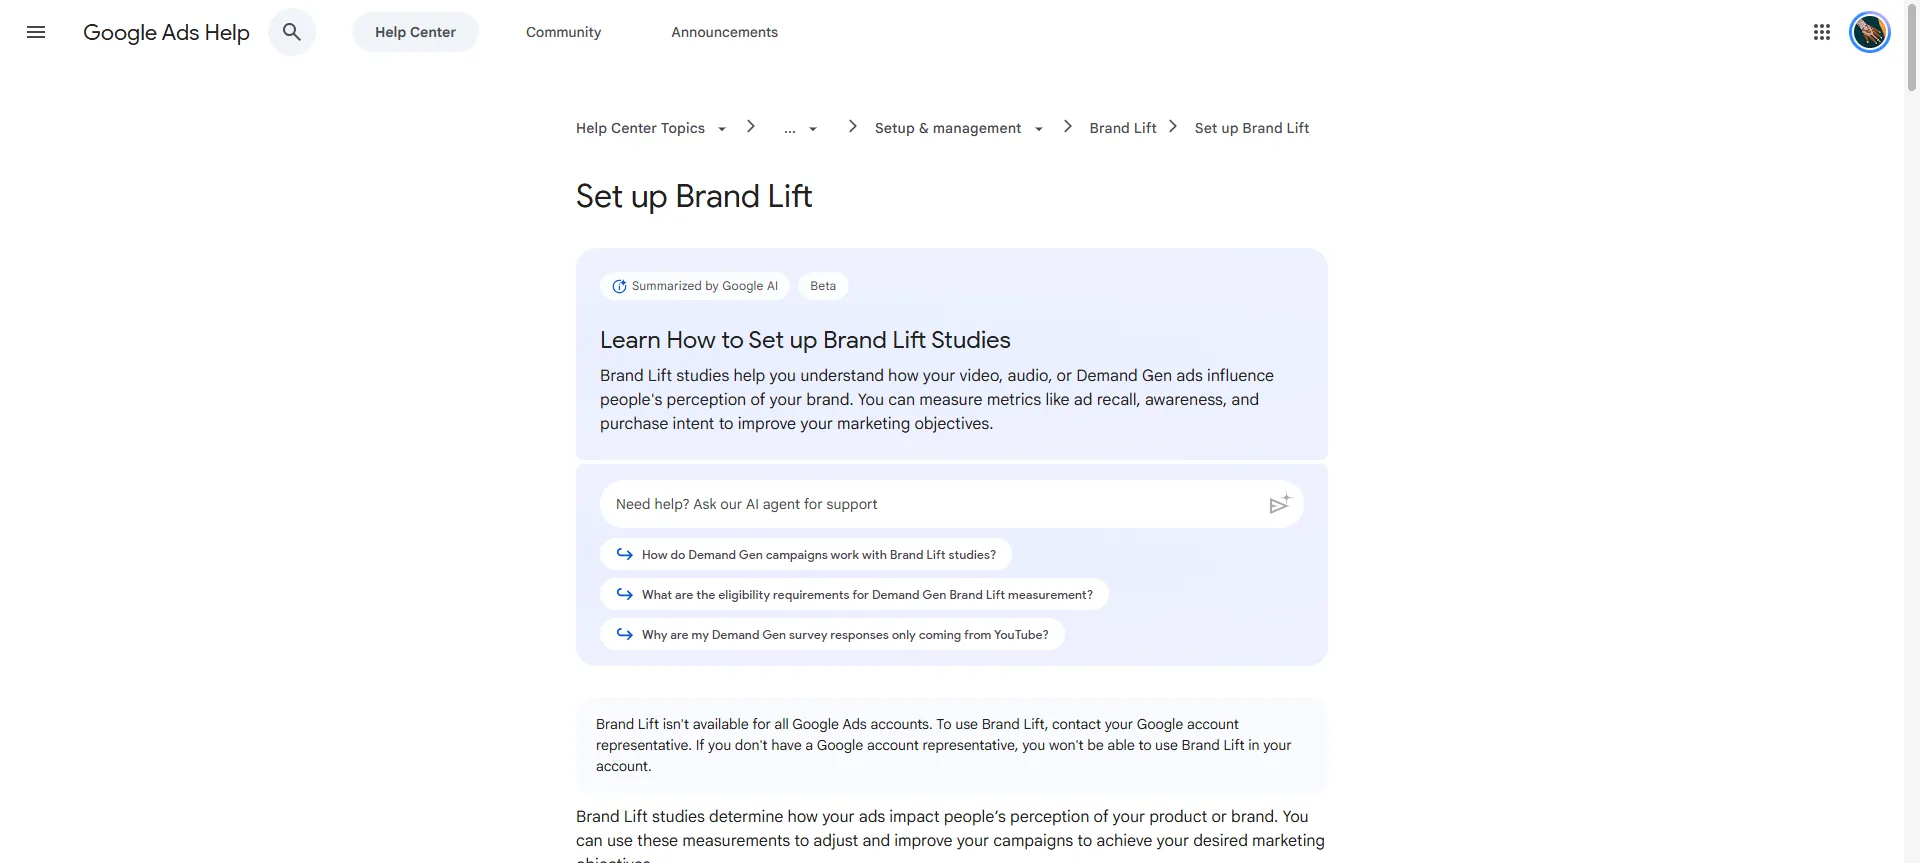
Task: Click the Summarized by Google AI badge
Action: [x=695, y=286]
